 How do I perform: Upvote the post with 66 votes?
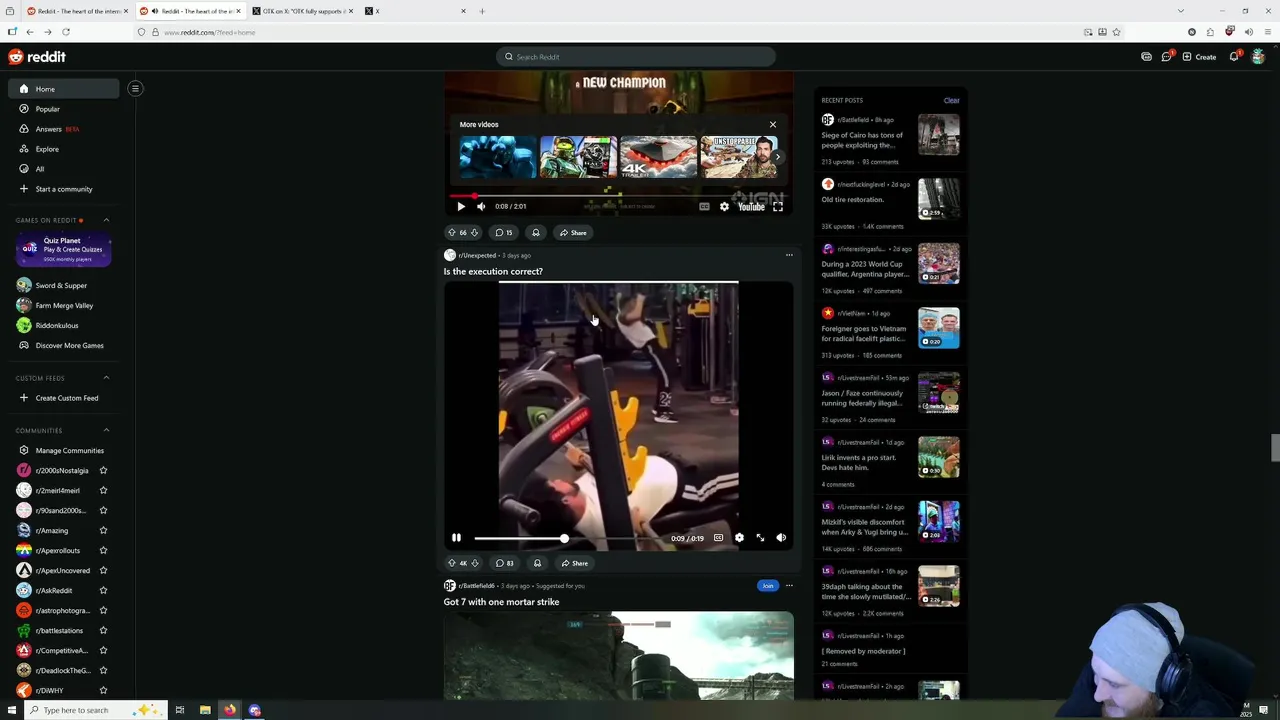tap(451, 233)
